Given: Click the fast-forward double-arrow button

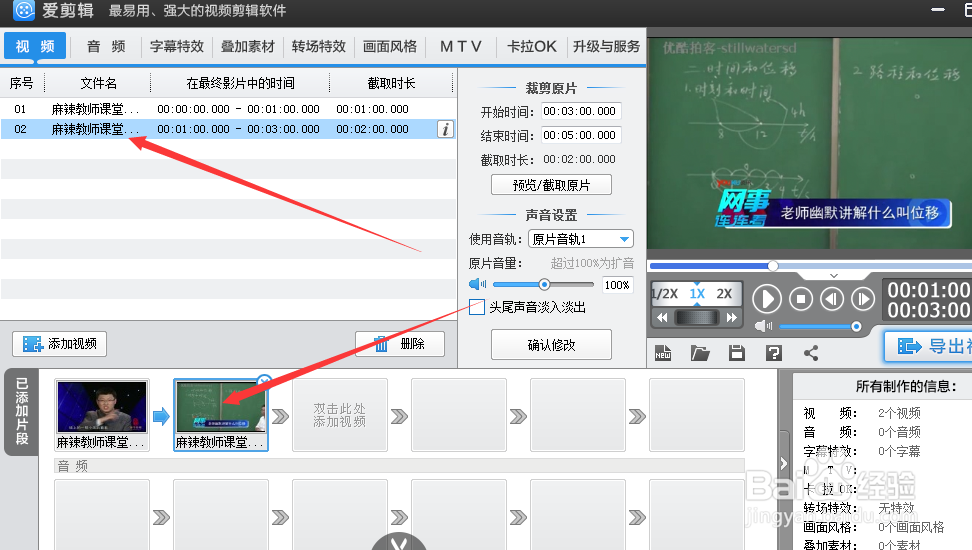Looking at the screenshot, I should pyautogui.click(x=731, y=317).
